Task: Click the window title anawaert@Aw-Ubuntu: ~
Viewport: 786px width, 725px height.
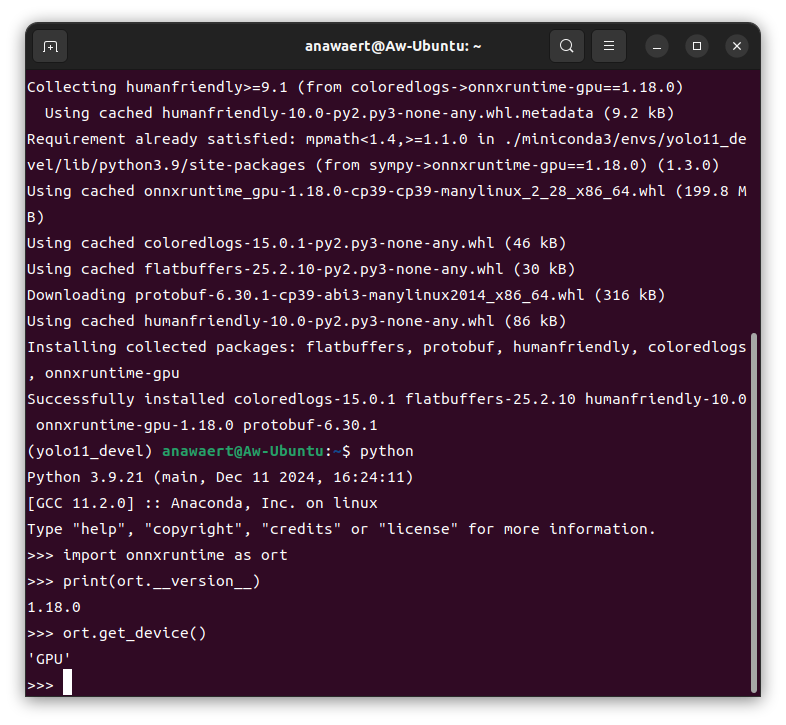Action: (393, 46)
